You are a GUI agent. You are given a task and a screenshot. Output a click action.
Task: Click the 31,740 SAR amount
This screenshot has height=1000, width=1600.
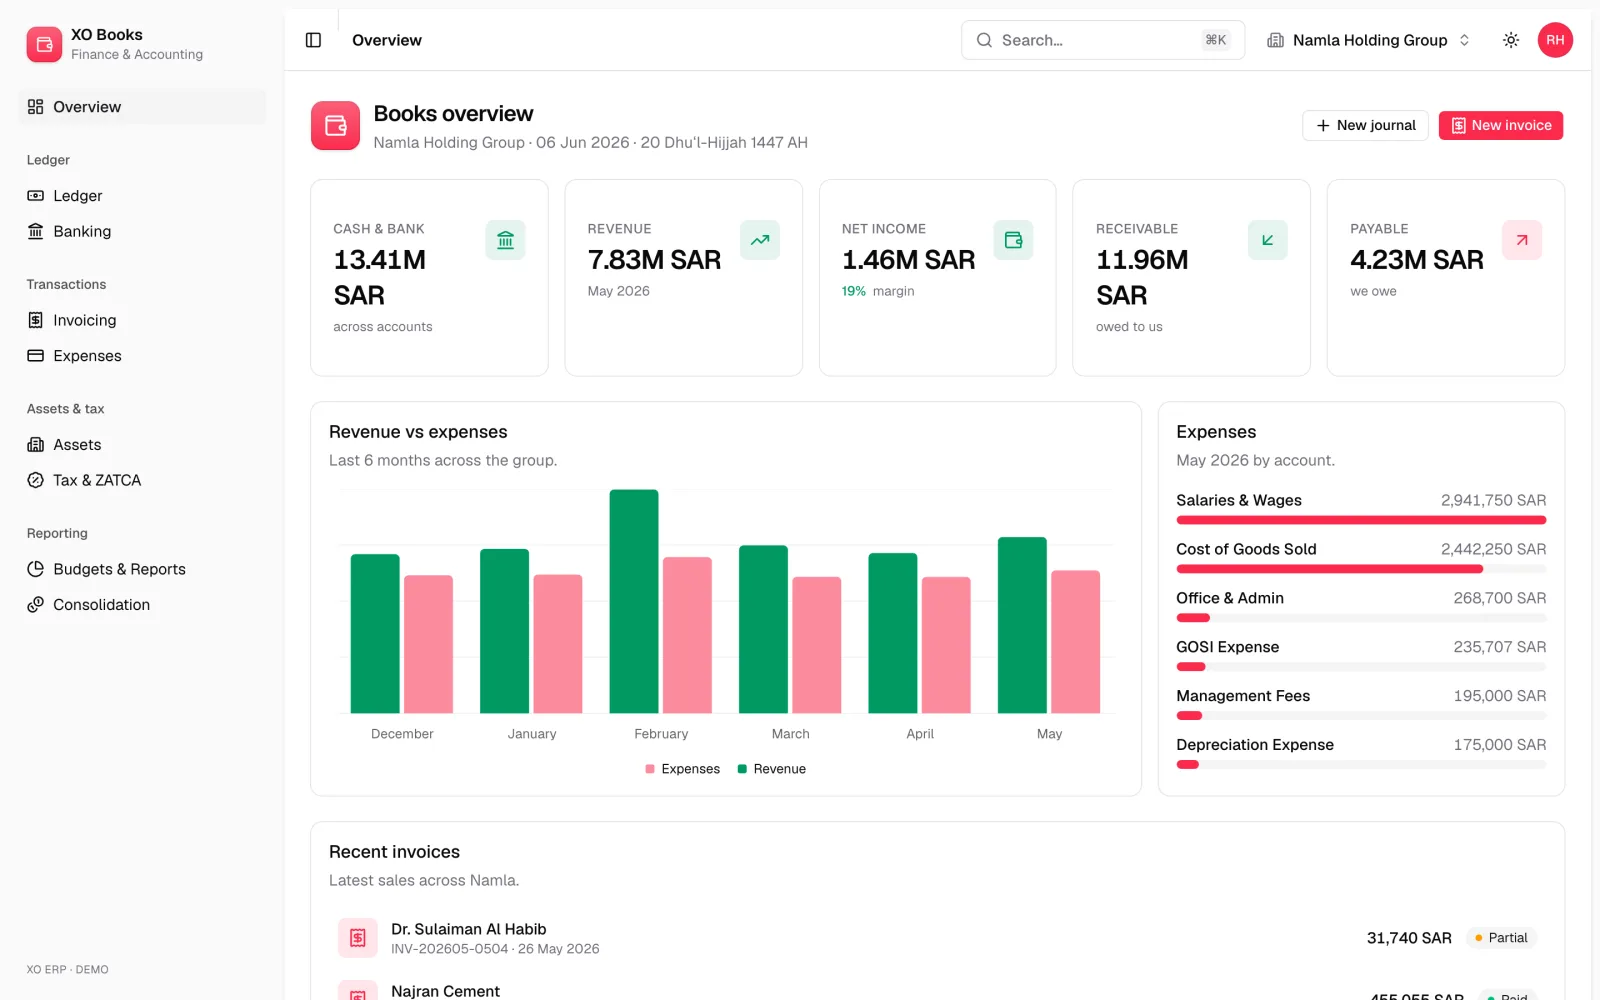(1409, 938)
